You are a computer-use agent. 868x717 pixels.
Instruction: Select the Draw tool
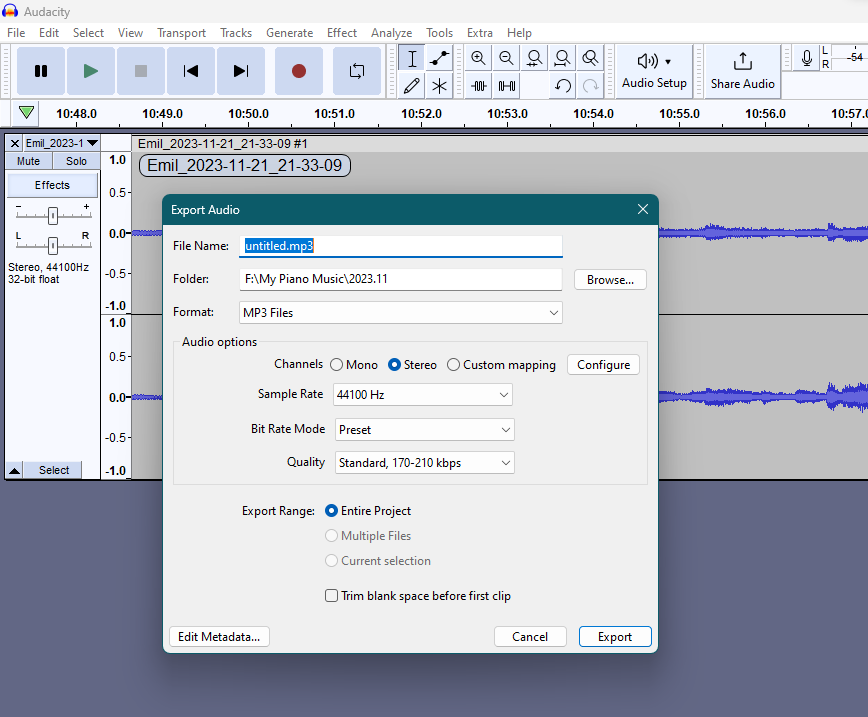(x=411, y=85)
